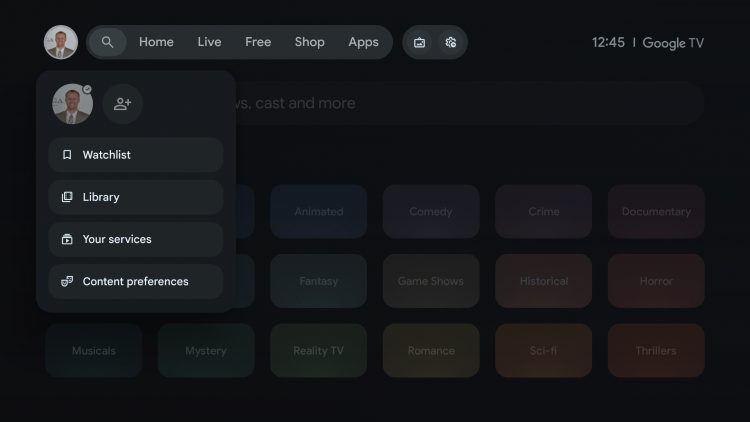Image resolution: width=750 pixels, height=422 pixels.
Task: Open the settings gear icon
Action: click(x=451, y=43)
